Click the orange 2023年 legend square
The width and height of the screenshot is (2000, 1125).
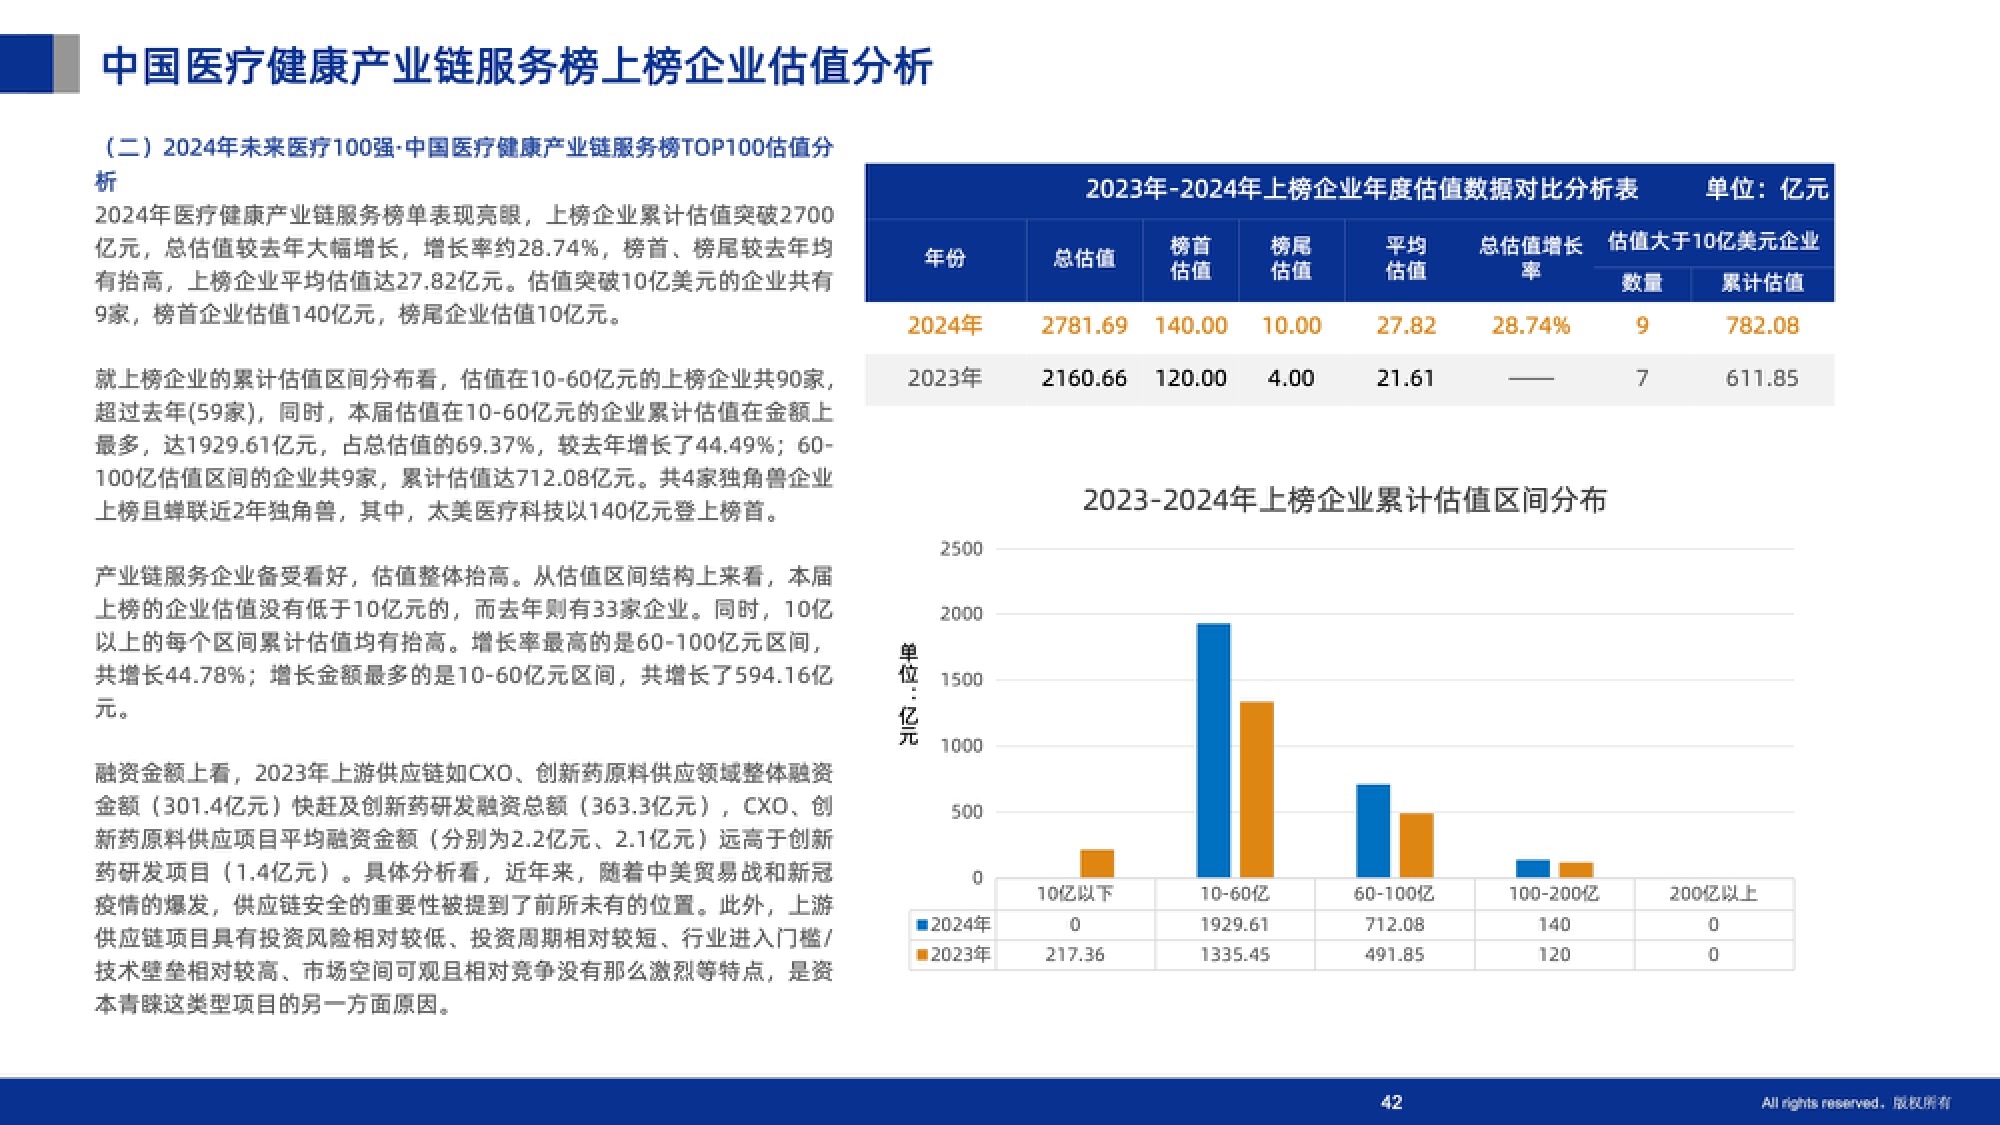click(x=922, y=955)
